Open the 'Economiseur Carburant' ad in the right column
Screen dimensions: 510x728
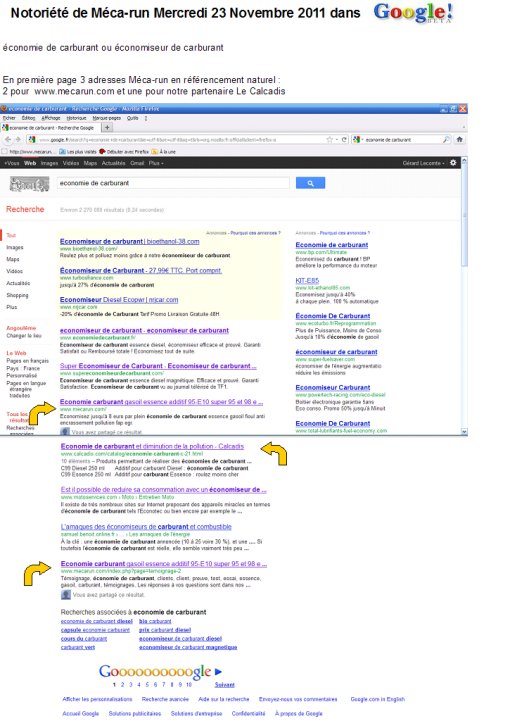click(333, 388)
